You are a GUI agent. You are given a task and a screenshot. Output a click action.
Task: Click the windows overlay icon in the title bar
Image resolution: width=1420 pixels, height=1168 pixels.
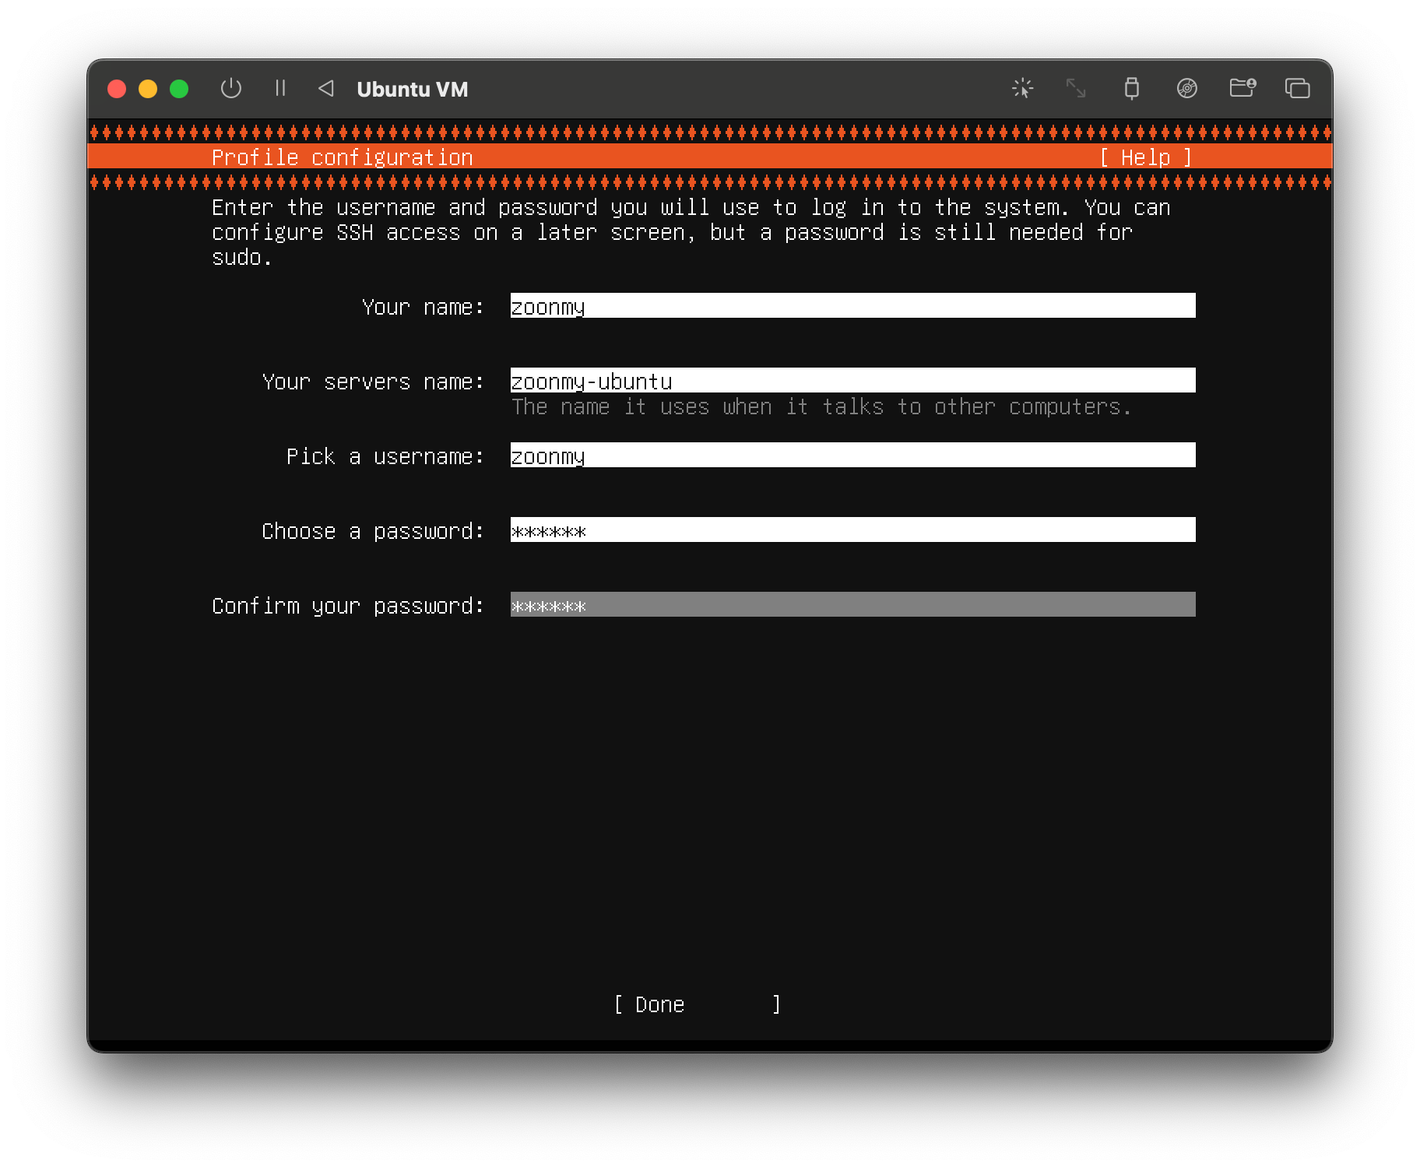1297,88
